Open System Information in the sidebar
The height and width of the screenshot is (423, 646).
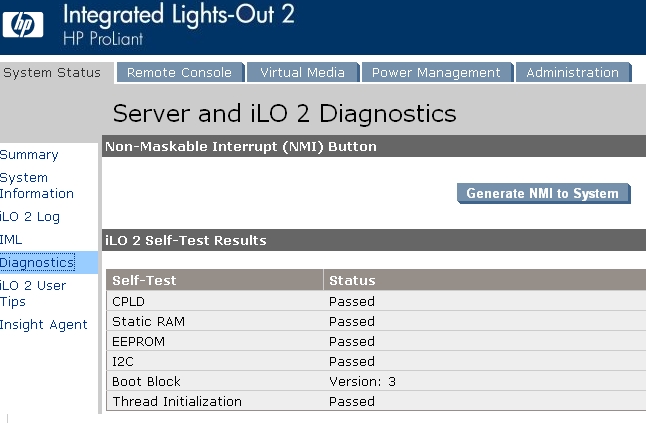click(37, 186)
